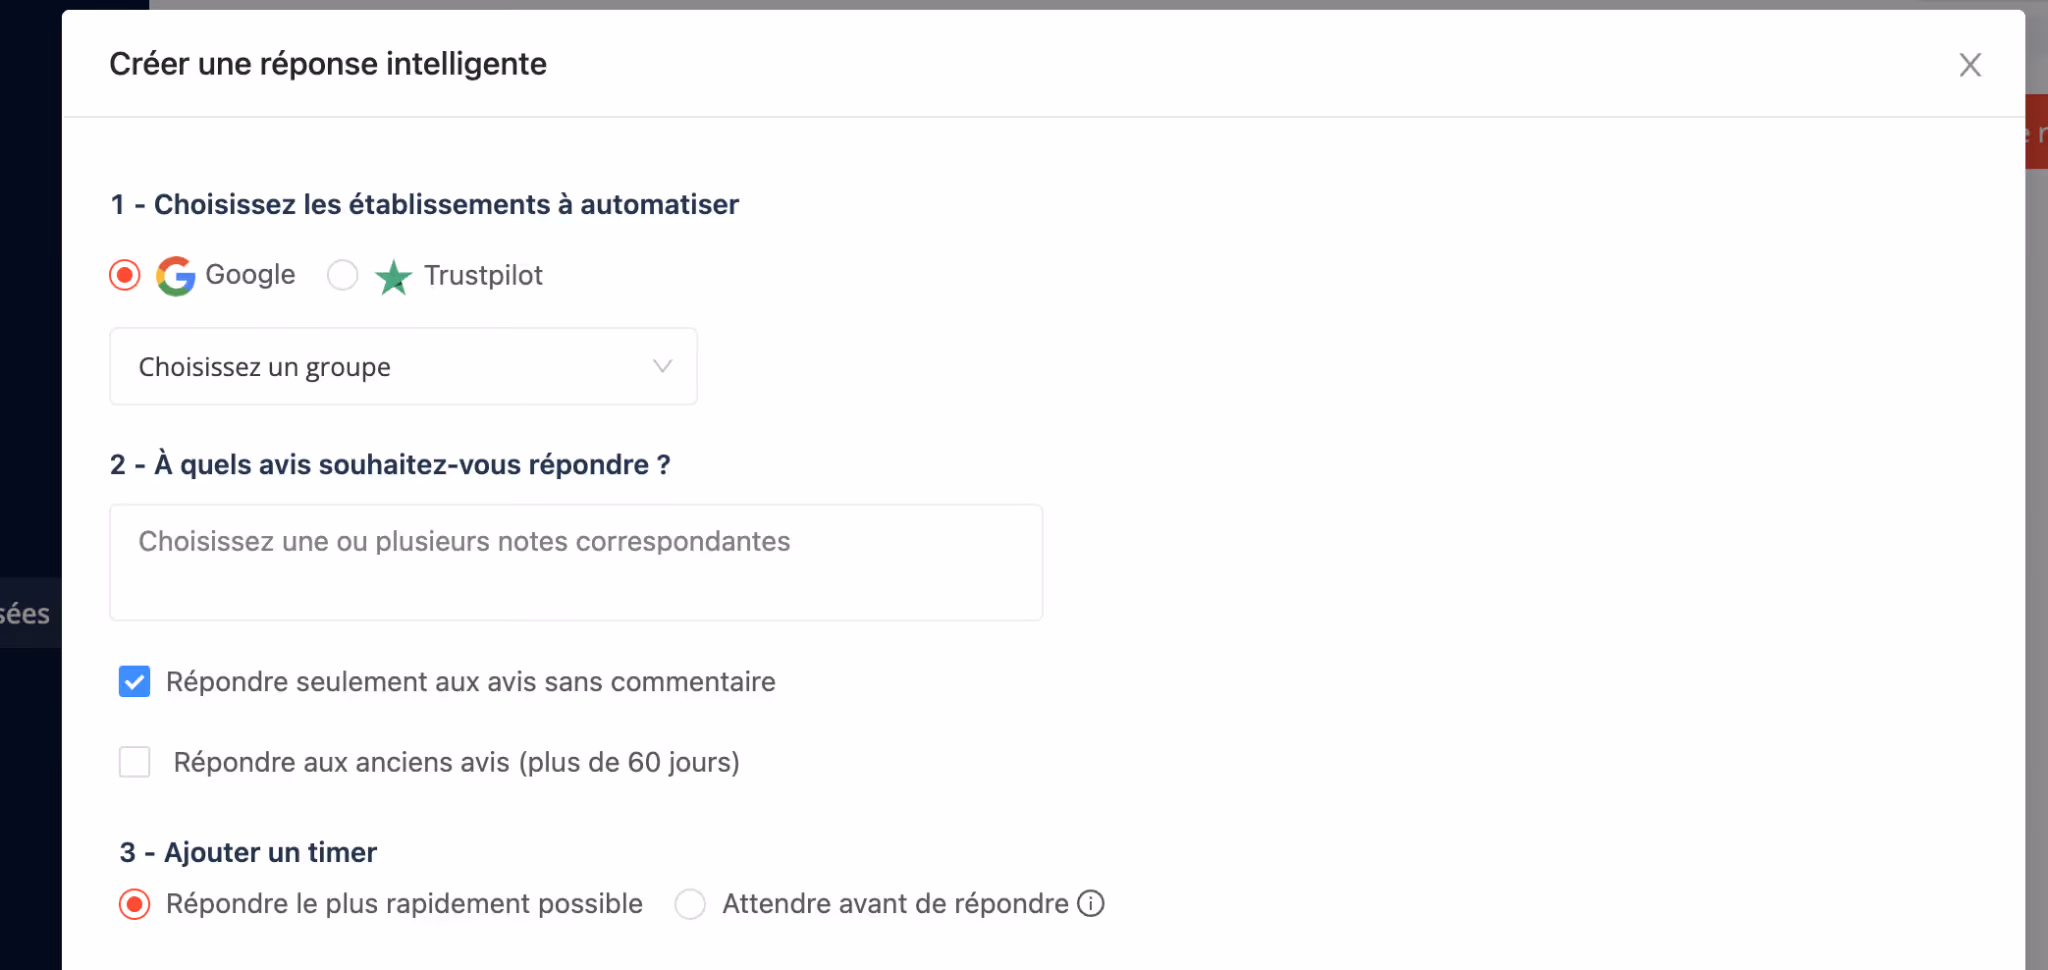
Task: Click the info icon beside Attendre avant de répondre
Action: [1091, 904]
